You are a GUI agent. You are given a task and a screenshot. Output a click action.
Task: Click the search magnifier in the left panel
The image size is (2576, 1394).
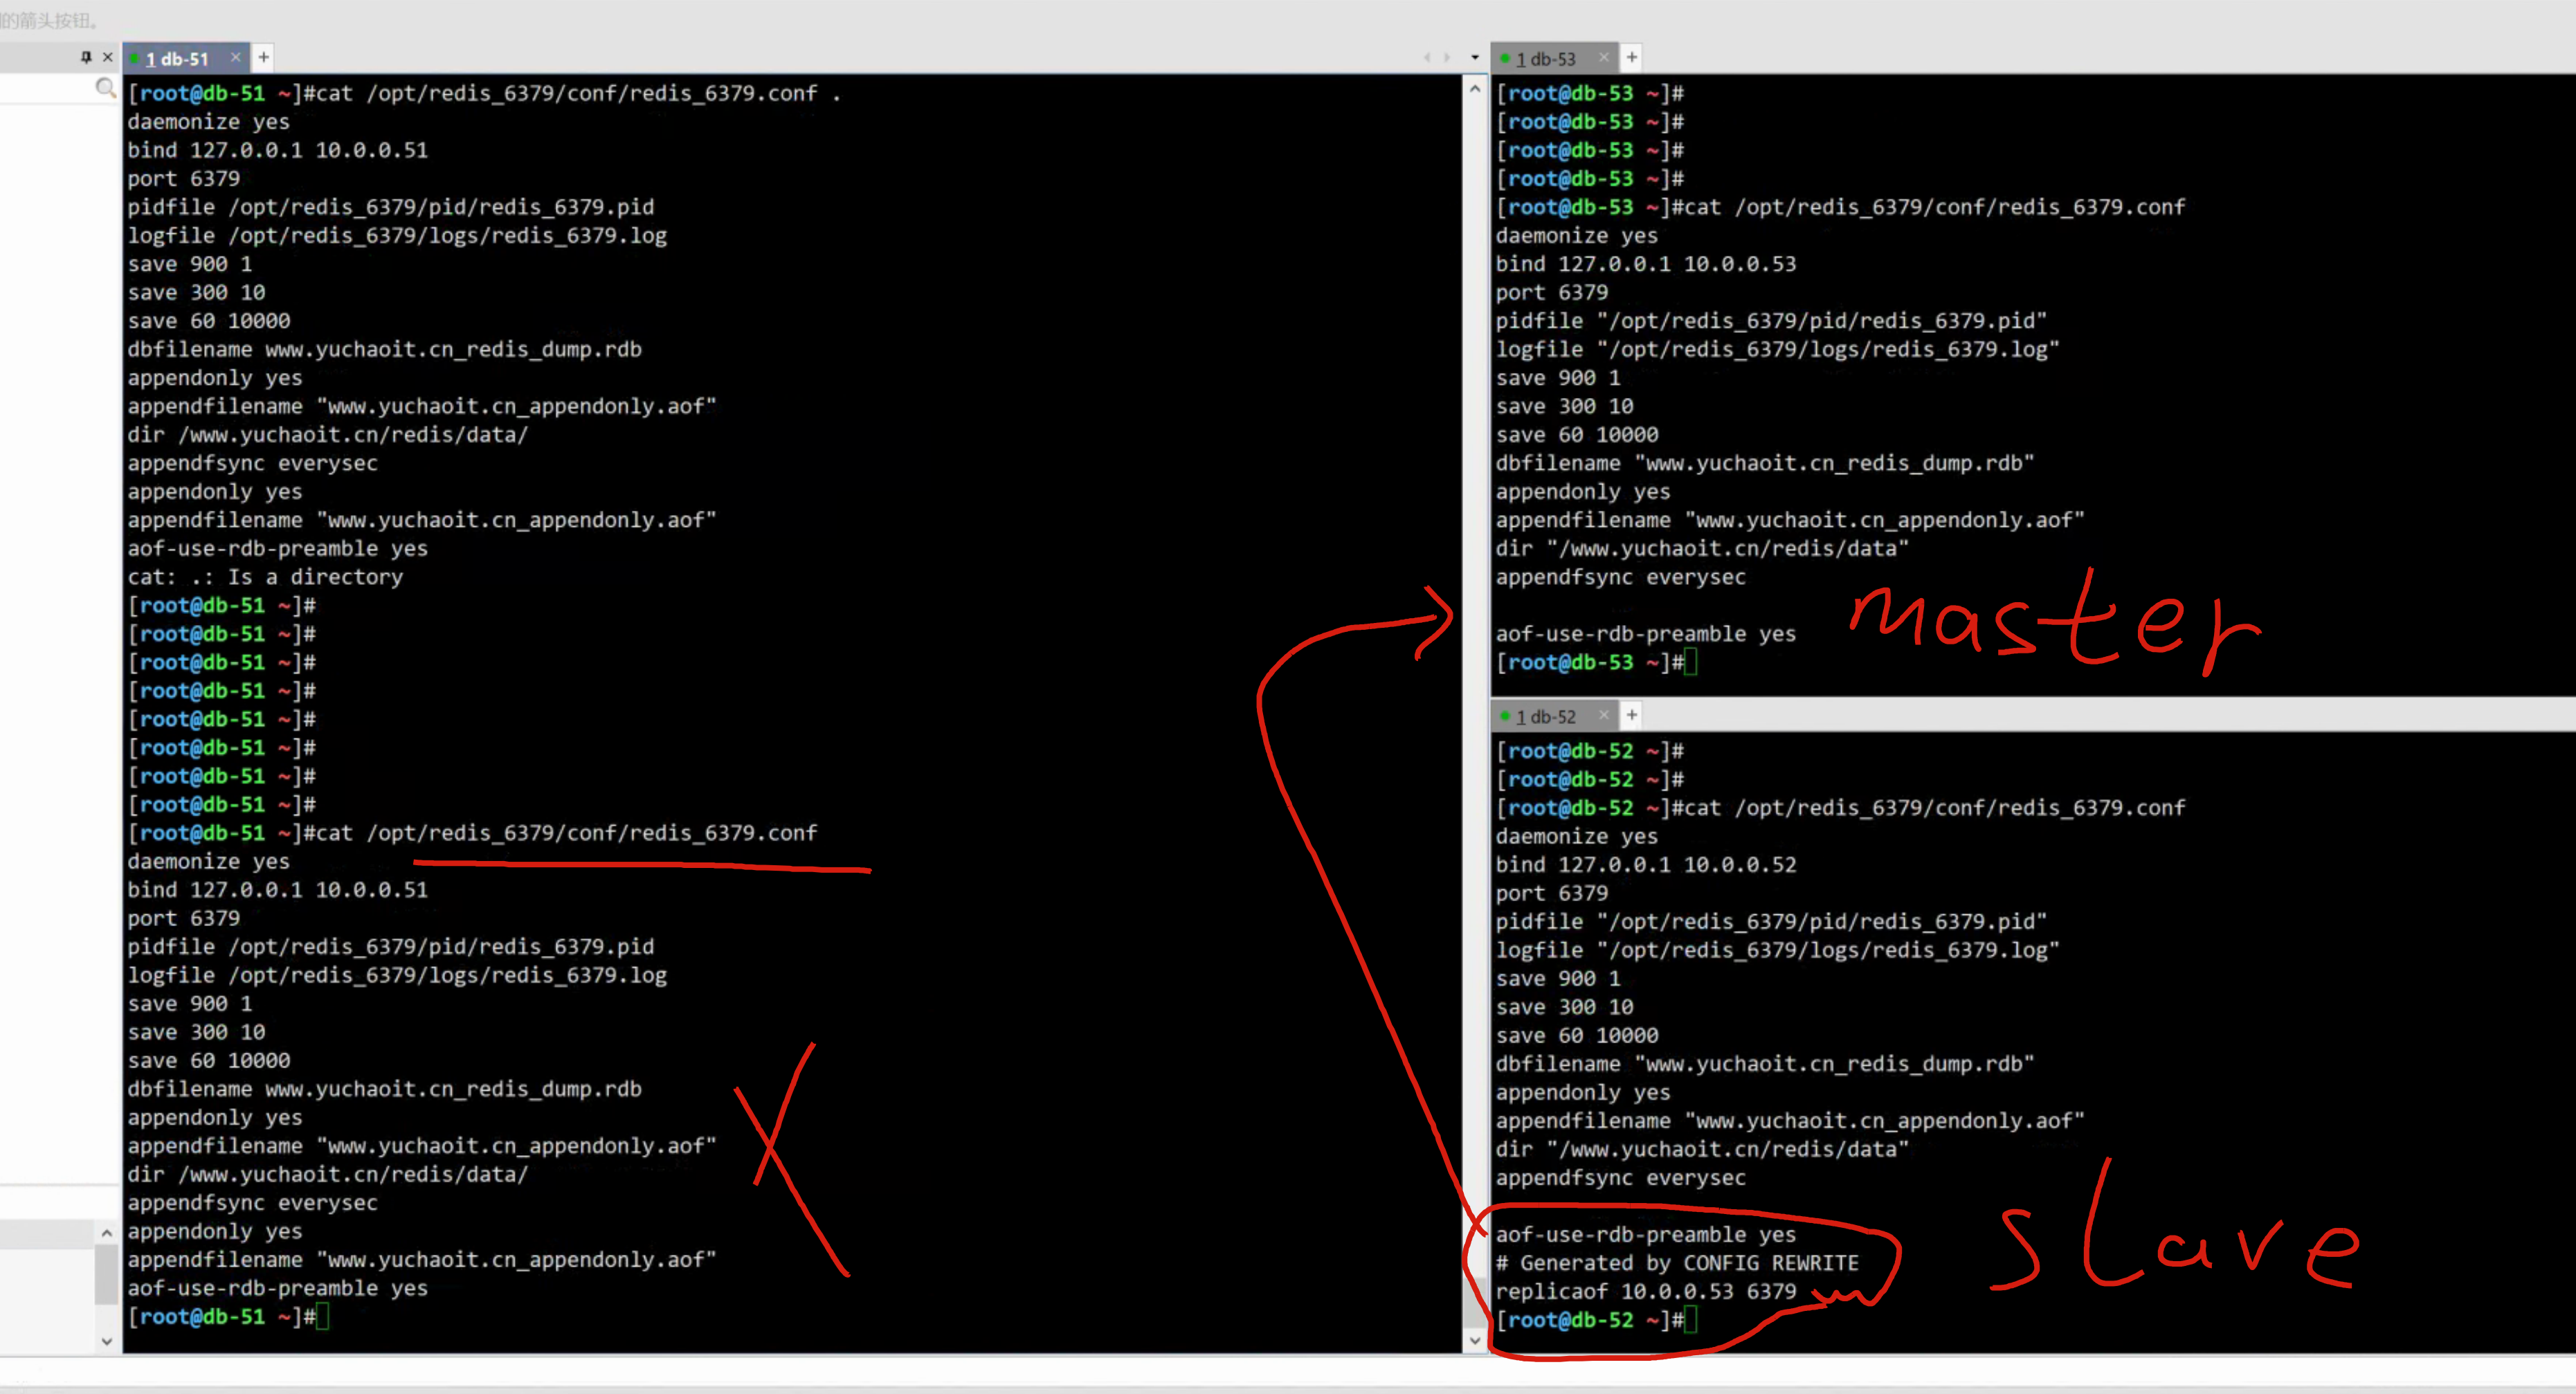104,89
